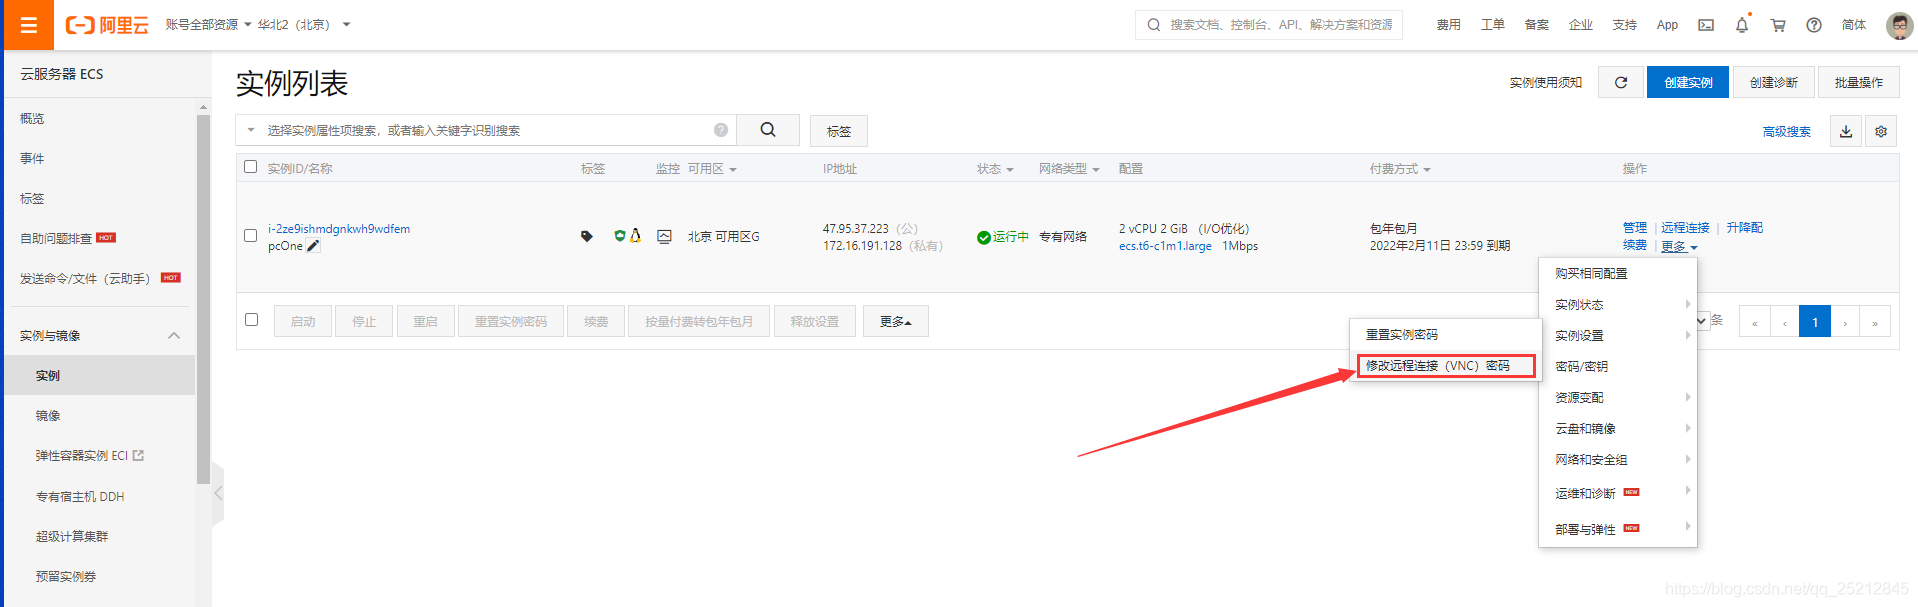Click the export download icon
This screenshot has height=607, width=1918.
[1846, 131]
